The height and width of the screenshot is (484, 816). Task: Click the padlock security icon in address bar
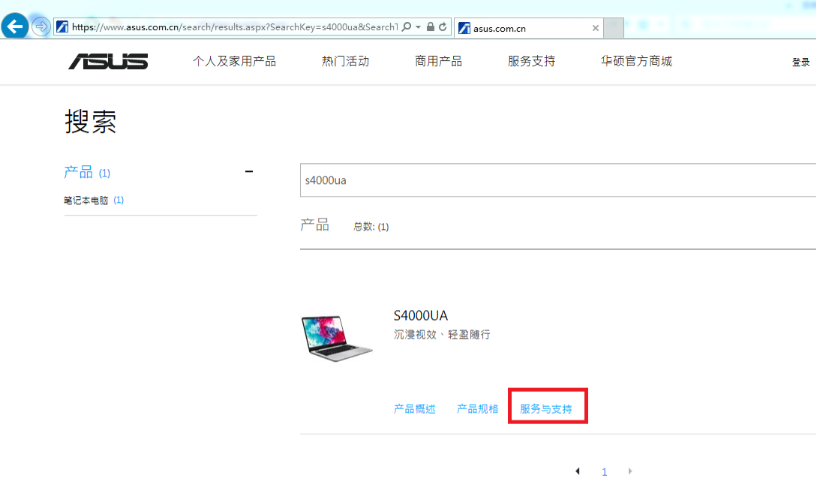pos(430,27)
